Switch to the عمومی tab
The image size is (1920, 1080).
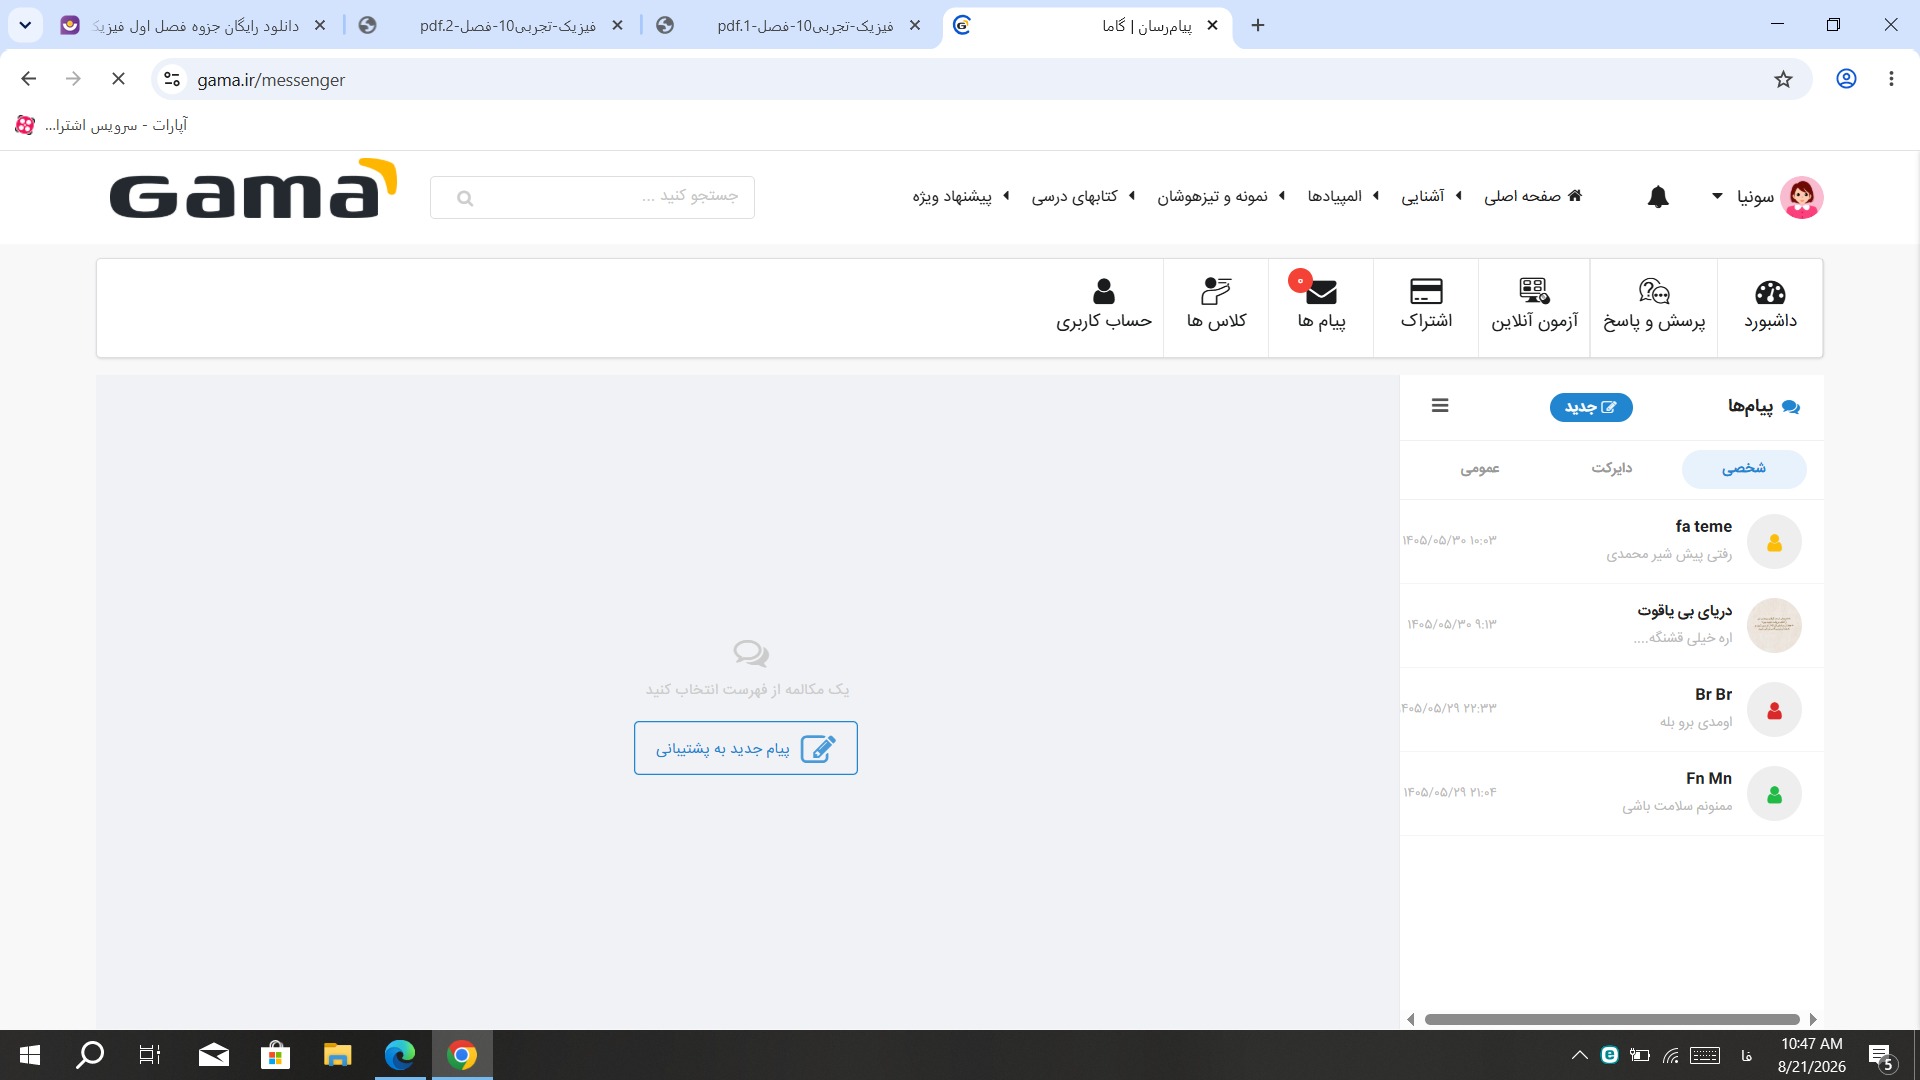click(x=1479, y=468)
